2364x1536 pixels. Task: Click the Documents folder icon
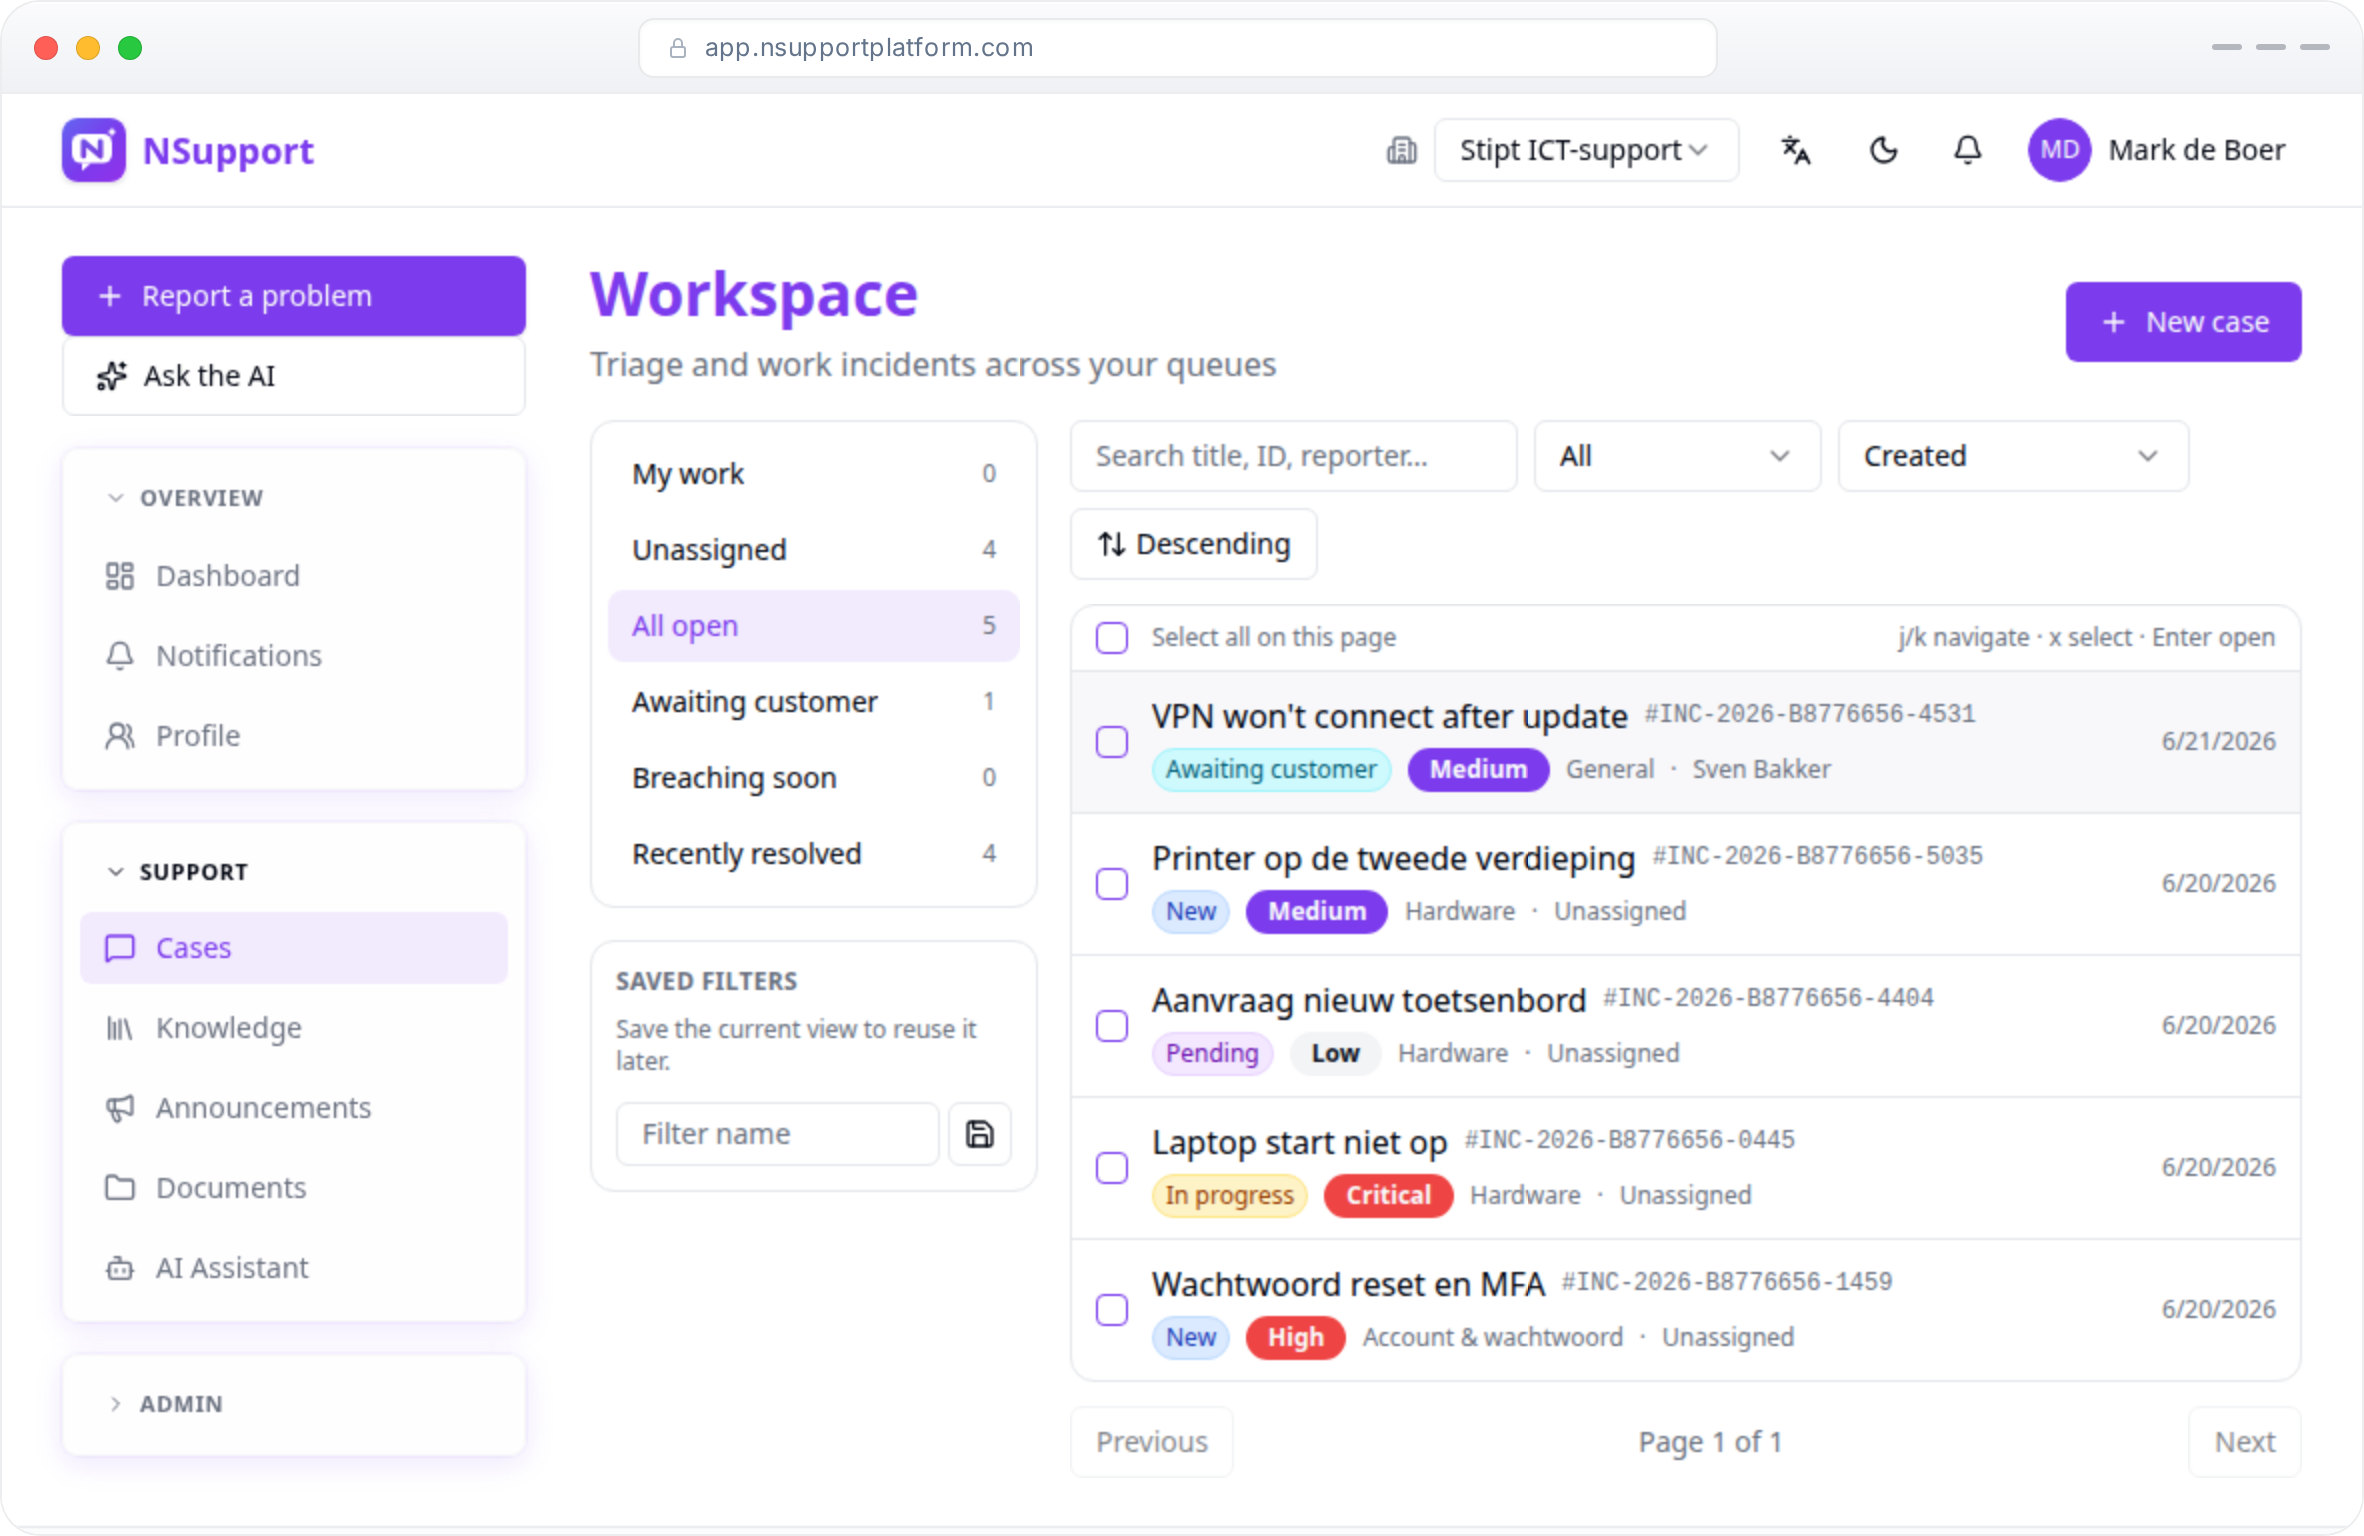[120, 1188]
